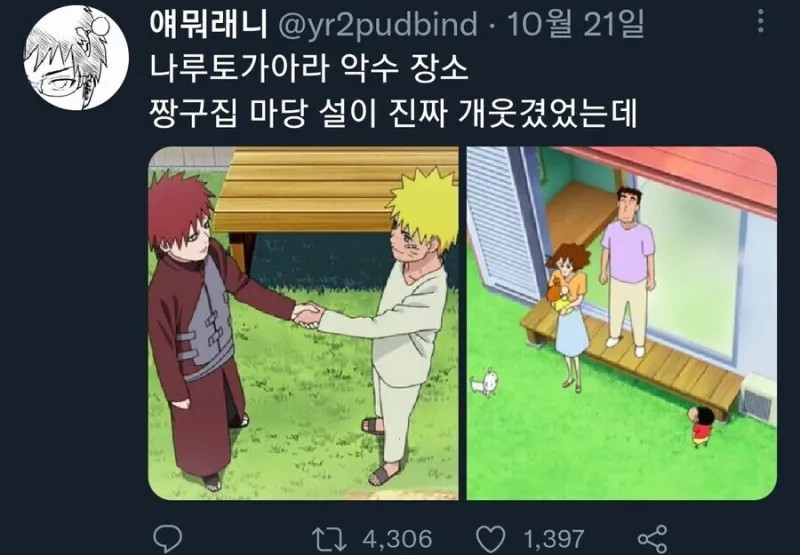Like the tweet with the heart icon
Viewport: 800px width, 555px height.
pos(490,539)
